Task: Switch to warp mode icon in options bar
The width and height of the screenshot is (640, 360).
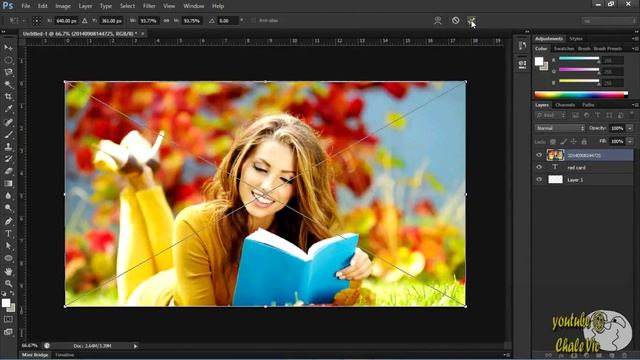Action: click(438, 20)
